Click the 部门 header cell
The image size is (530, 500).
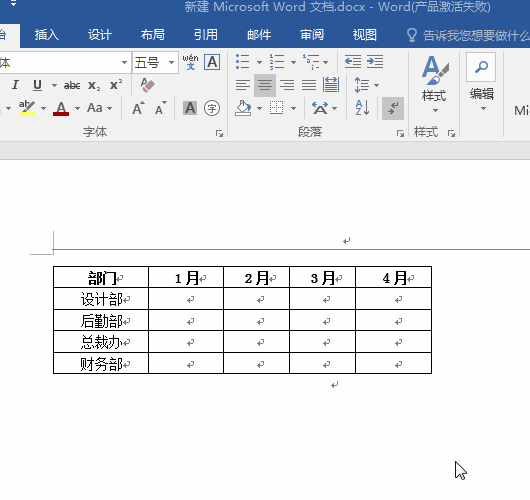click(x=101, y=277)
